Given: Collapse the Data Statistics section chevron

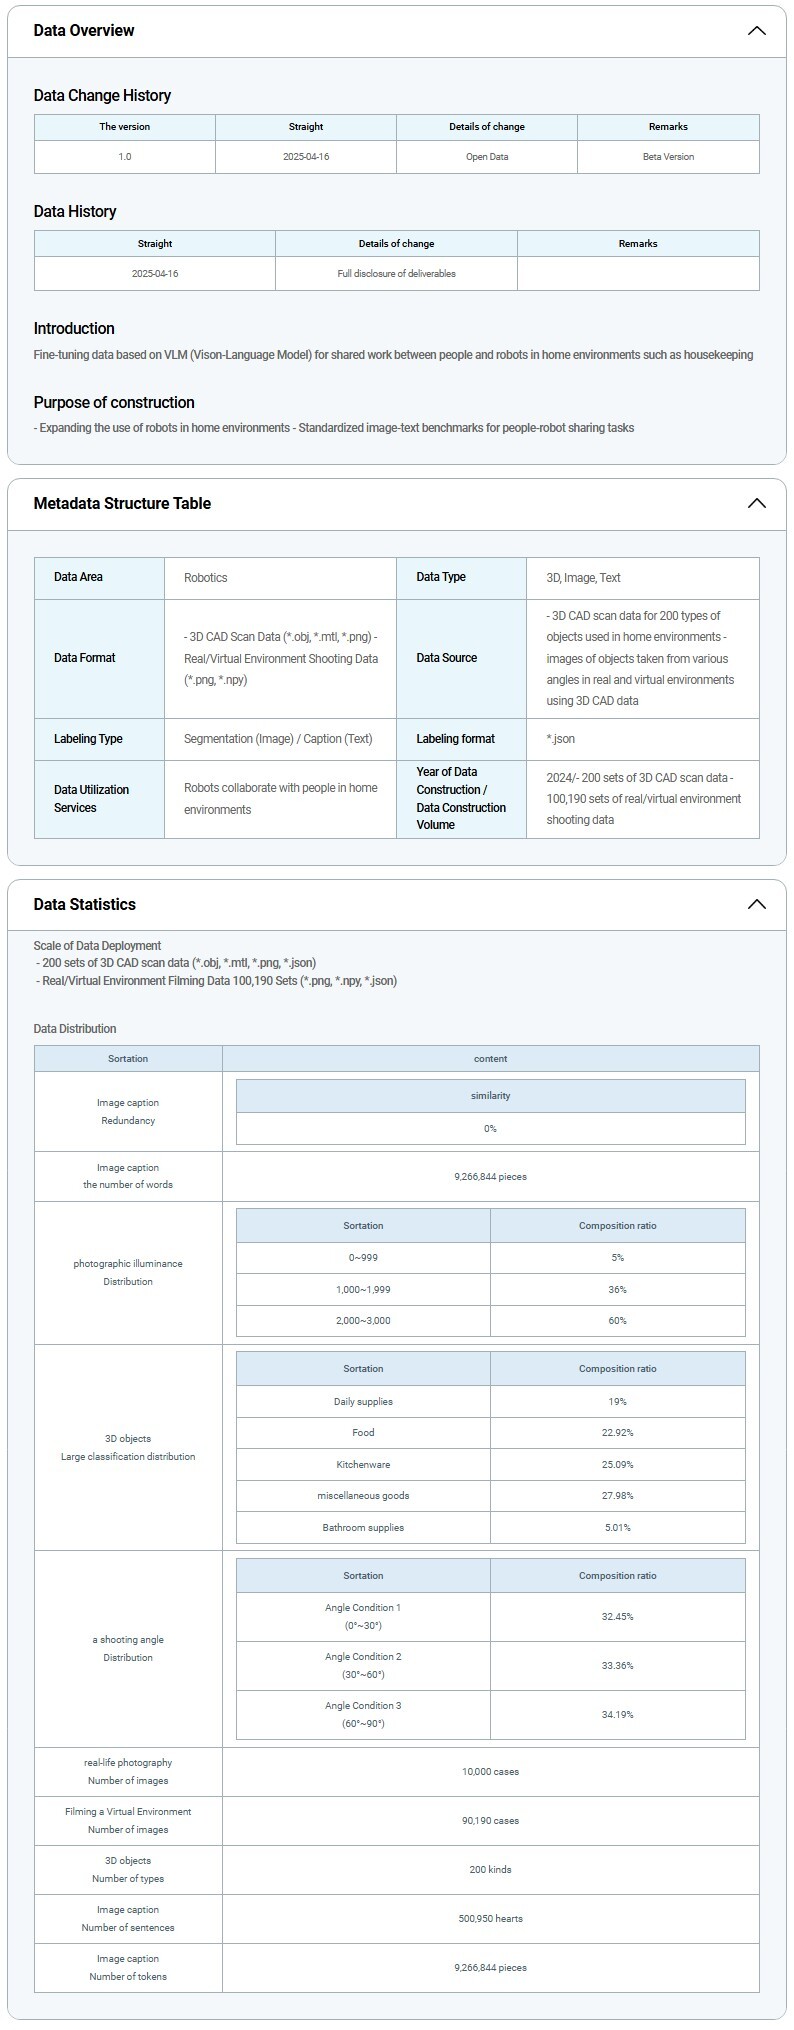Looking at the screenshot, I should point(756,905).
